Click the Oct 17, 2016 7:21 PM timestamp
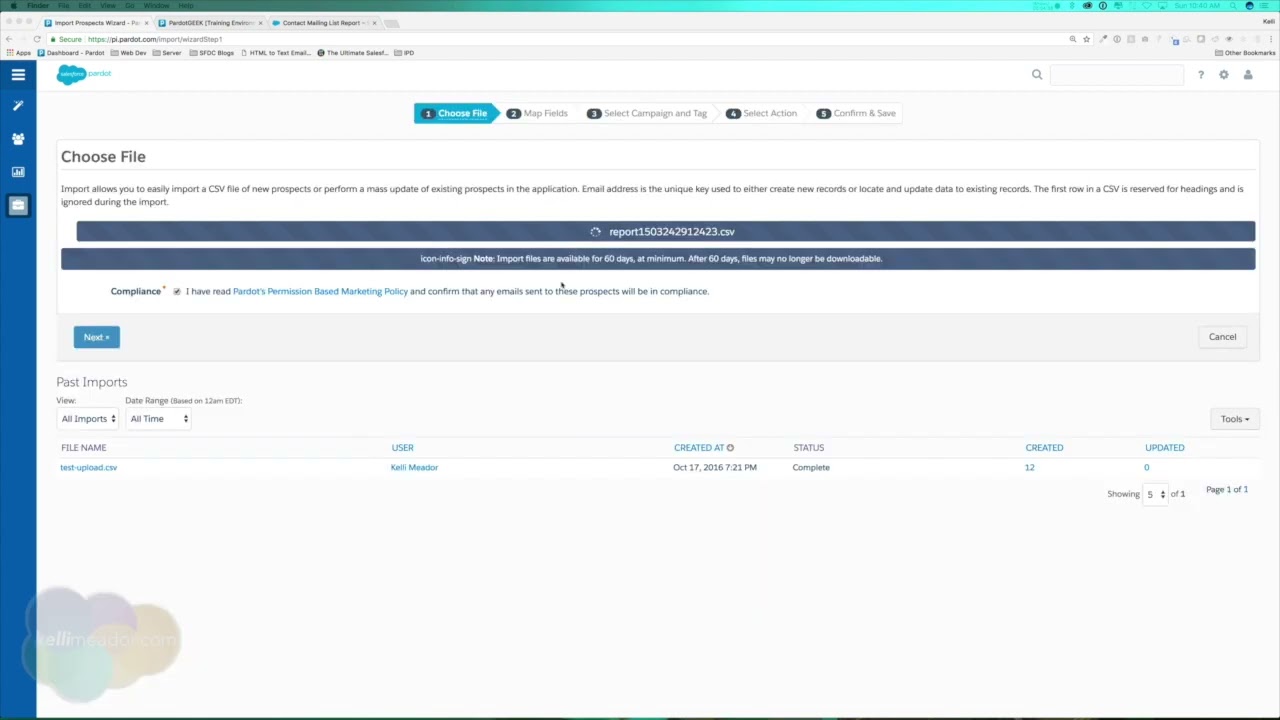The image size is (1280, 720). pos(715,468)
